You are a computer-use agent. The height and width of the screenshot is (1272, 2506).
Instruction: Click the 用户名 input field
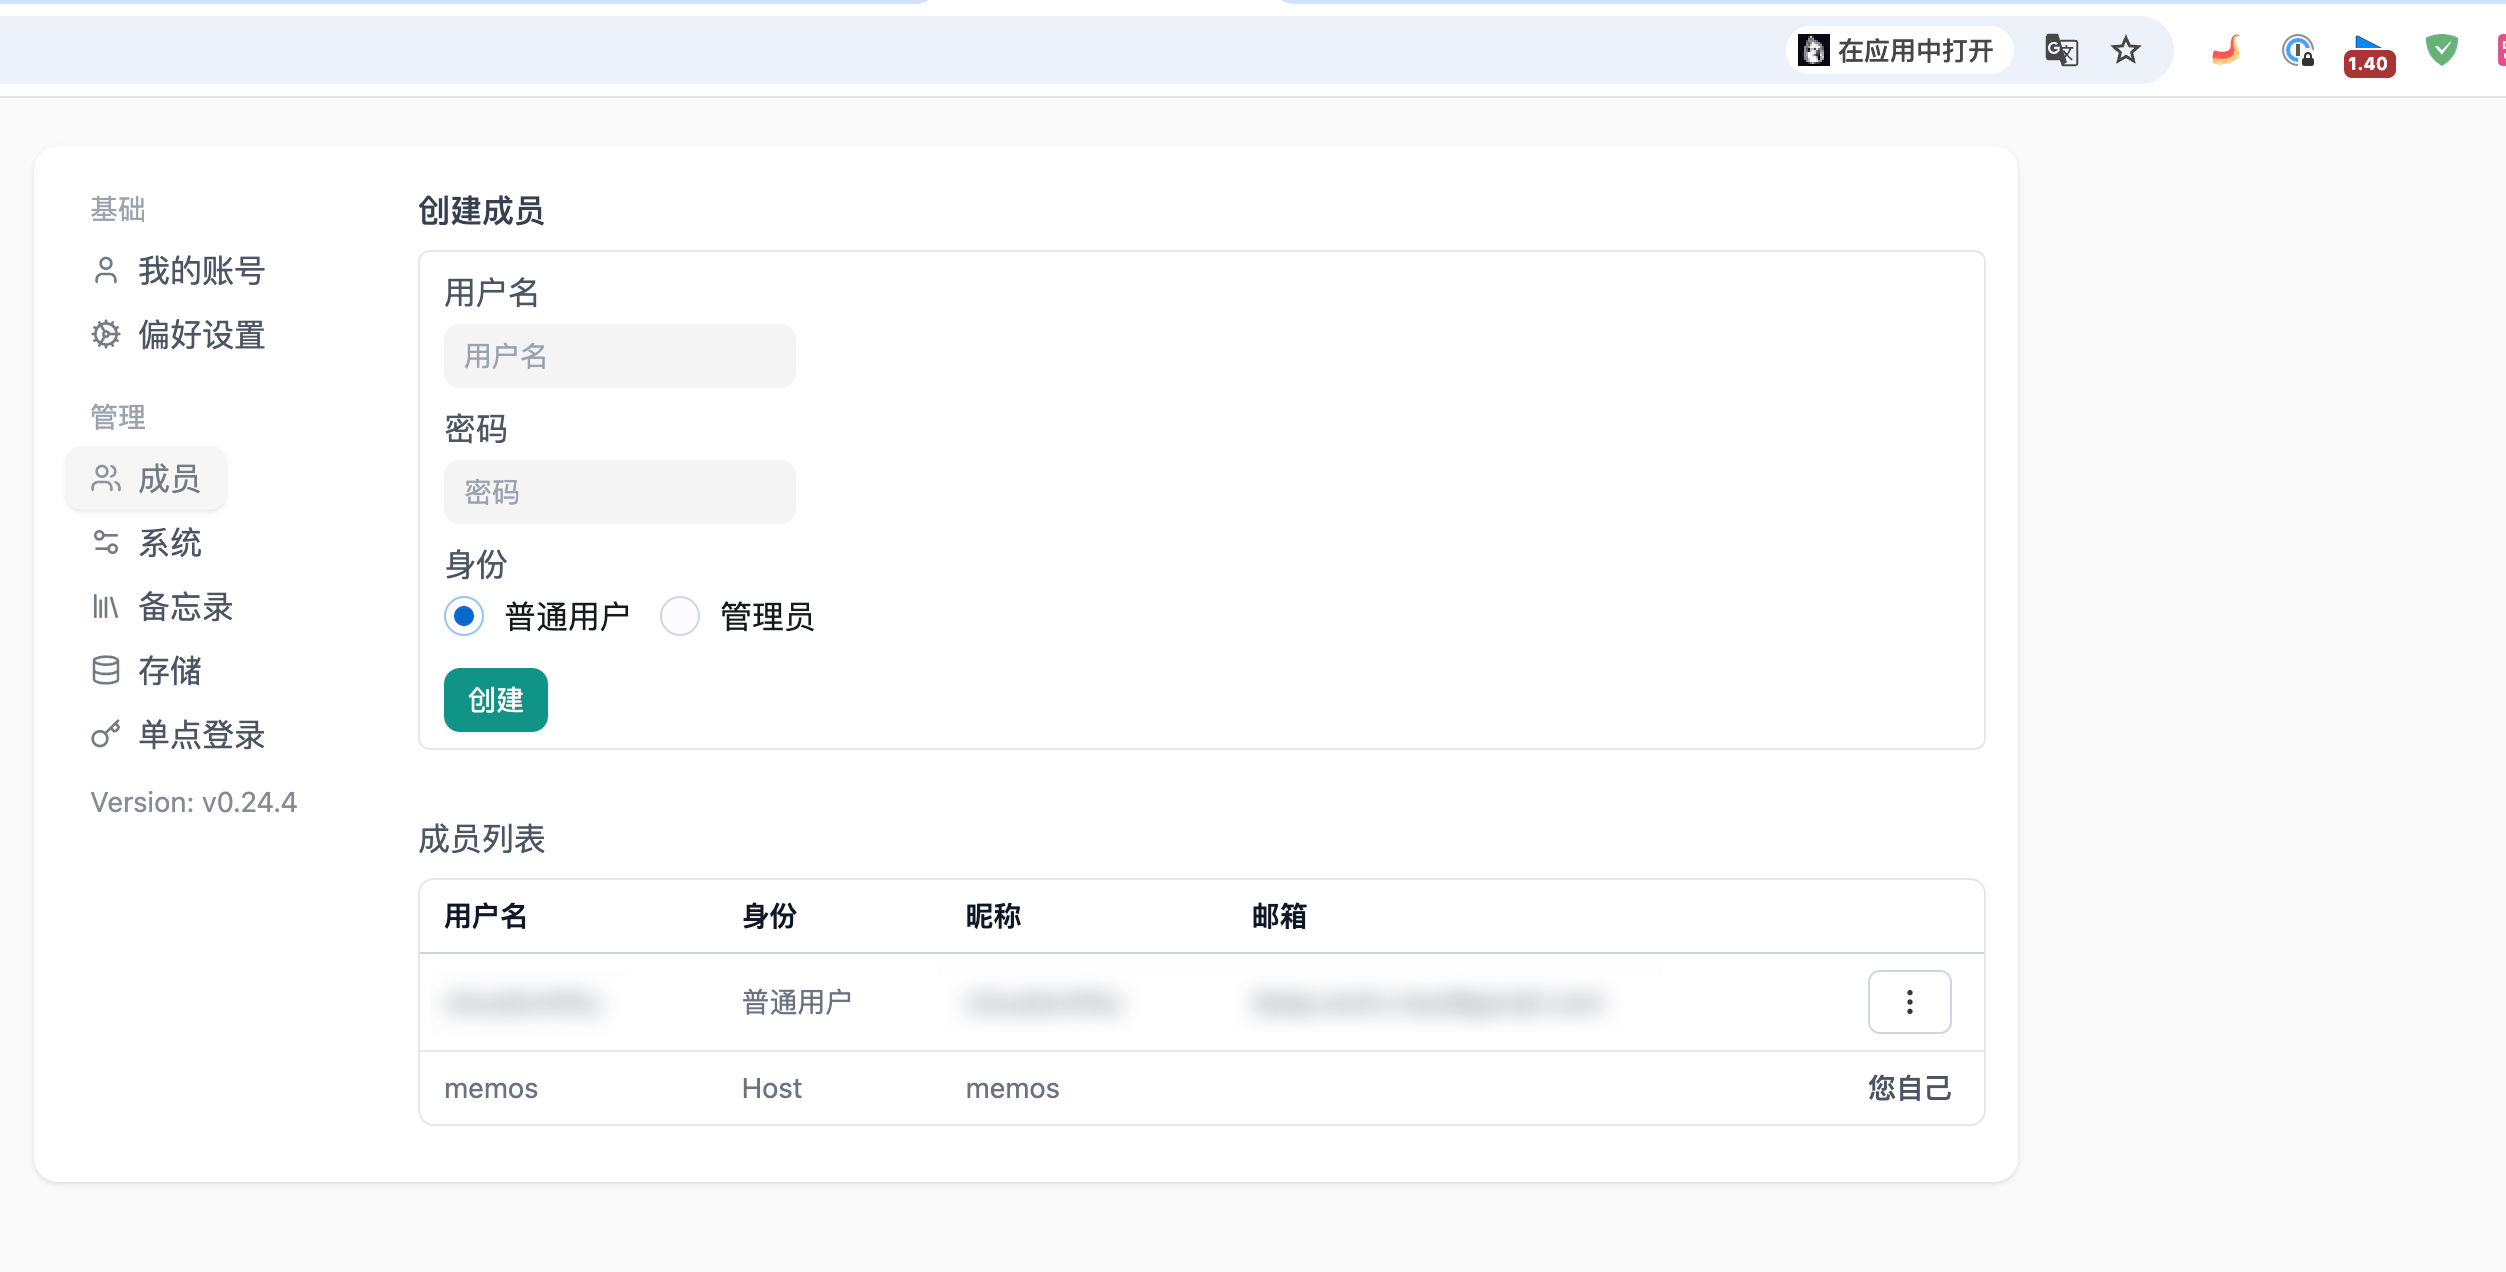pos(619,356)
